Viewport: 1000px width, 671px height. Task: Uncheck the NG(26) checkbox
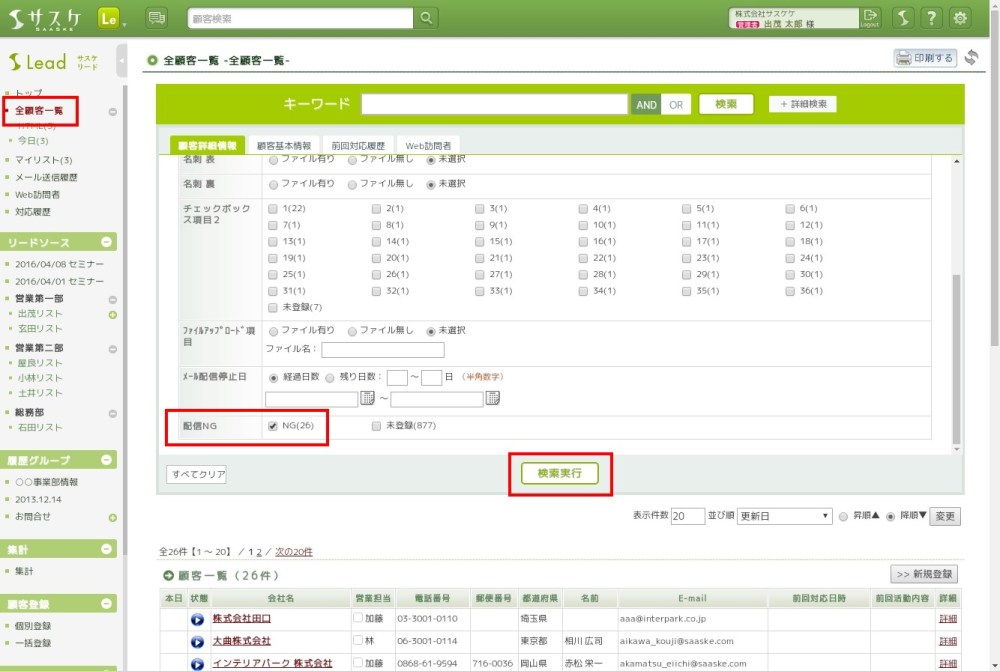coord(273,426)
